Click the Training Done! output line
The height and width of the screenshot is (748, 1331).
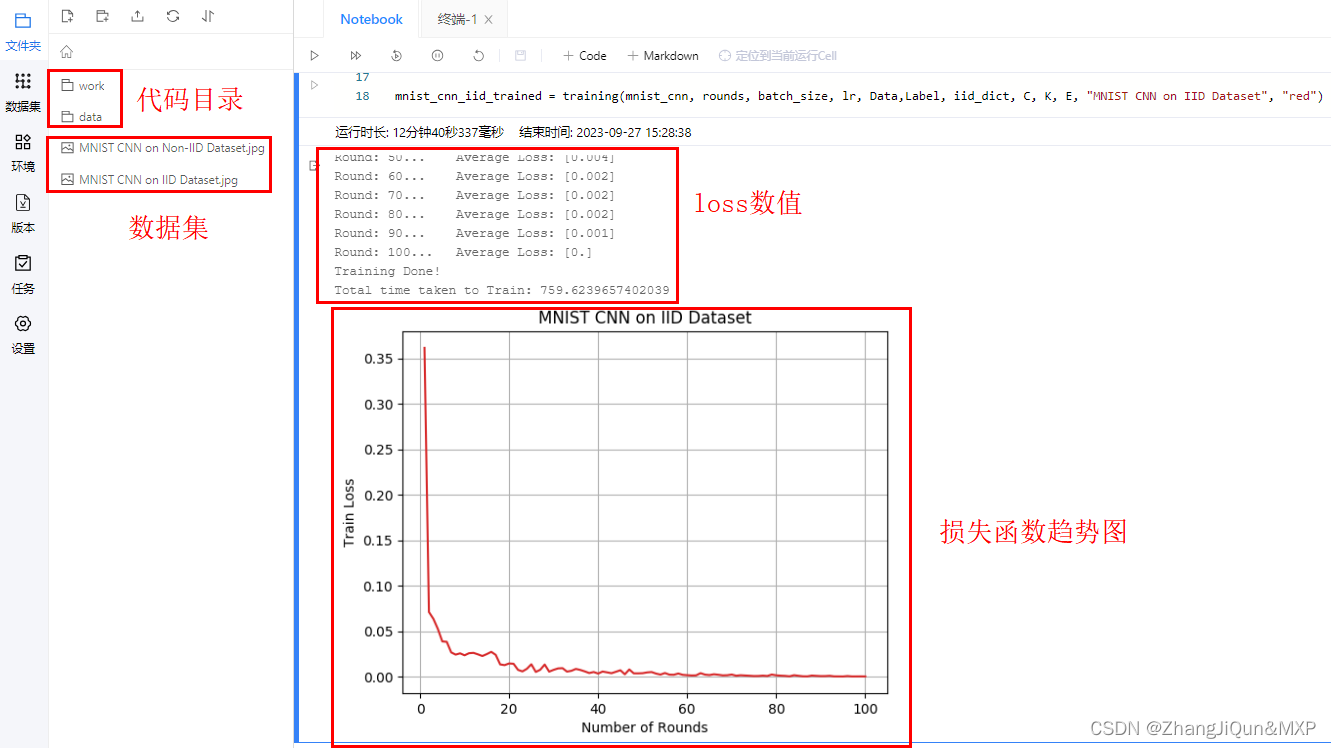click(387, 271)
